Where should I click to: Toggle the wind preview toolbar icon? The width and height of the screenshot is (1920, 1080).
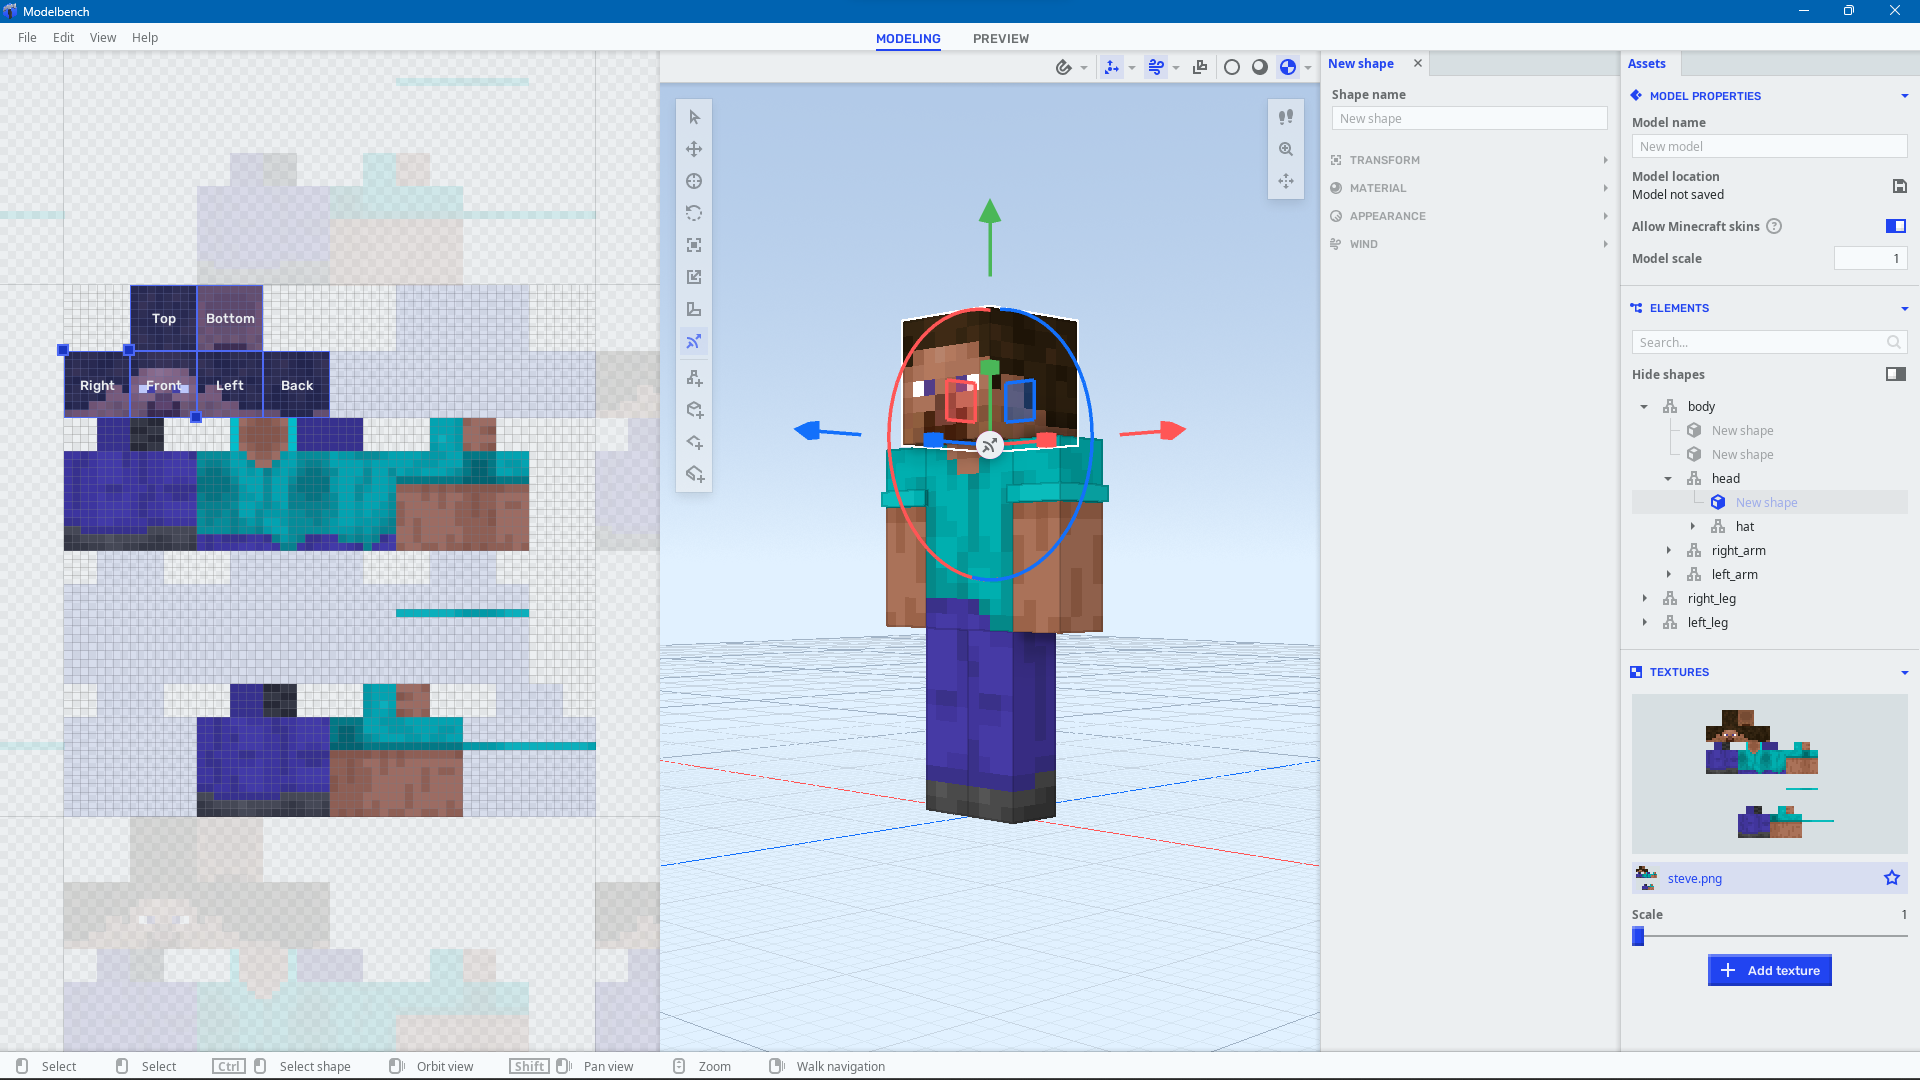point(1156,67)
